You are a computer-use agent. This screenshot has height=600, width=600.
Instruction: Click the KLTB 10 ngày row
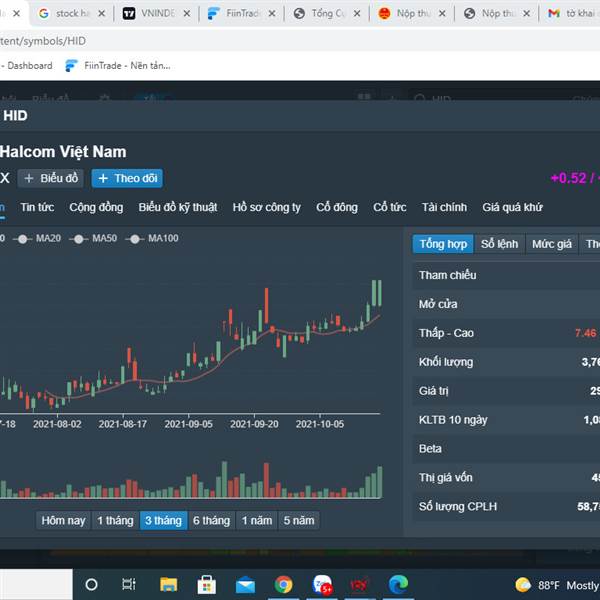pyautogui.click(x=506, y=420)
